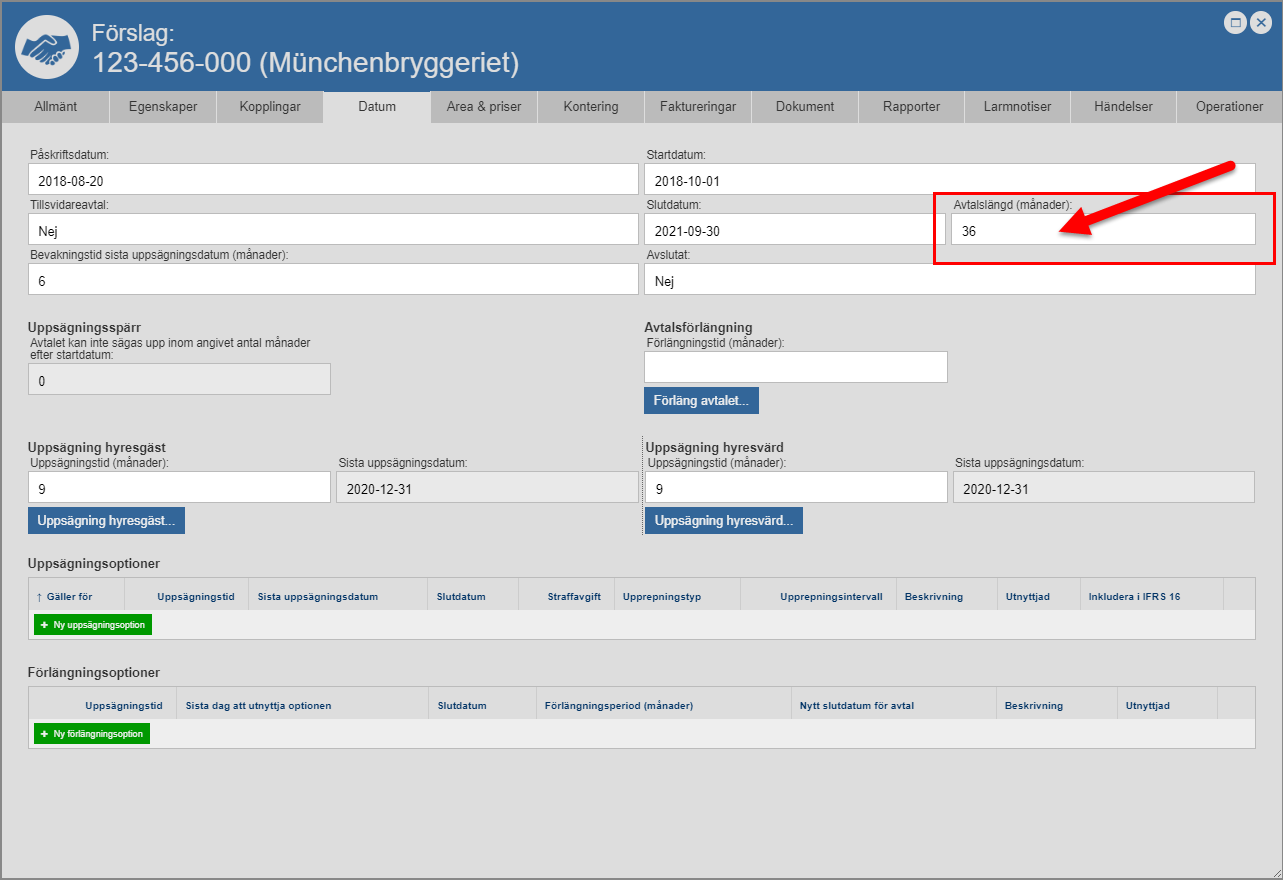Click the Påskriftsdatum date field

tap(333, 181)
